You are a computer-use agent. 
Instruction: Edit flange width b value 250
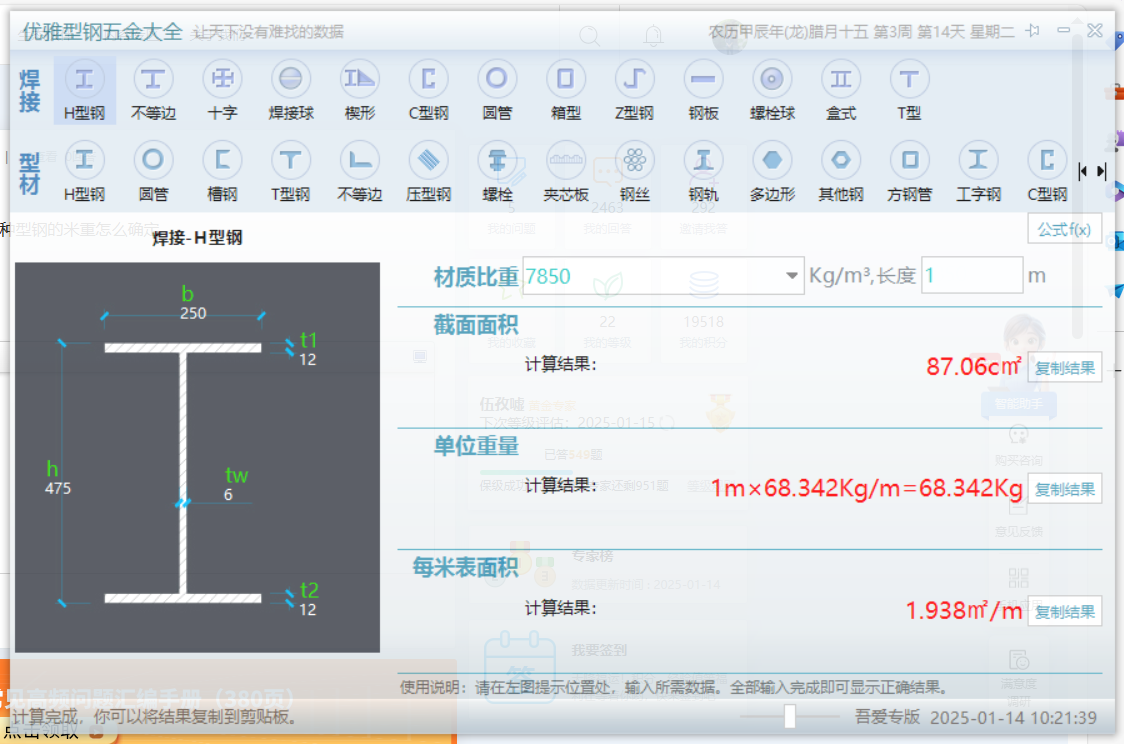pos(193,313)
